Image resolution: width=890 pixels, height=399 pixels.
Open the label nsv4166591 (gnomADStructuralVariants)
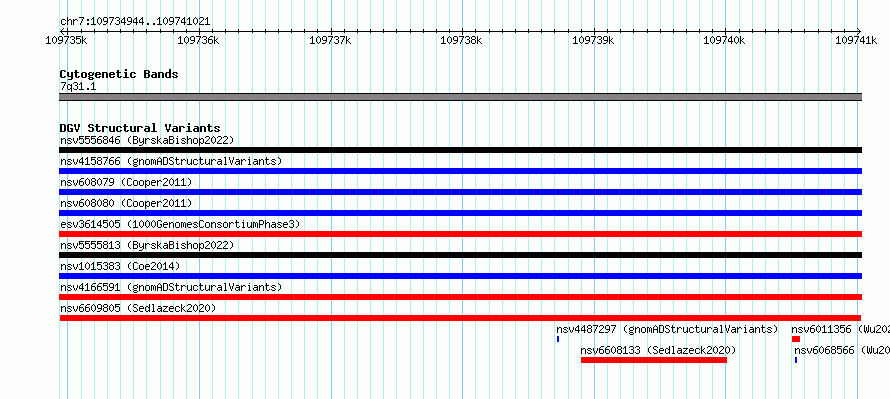[171, 287]
